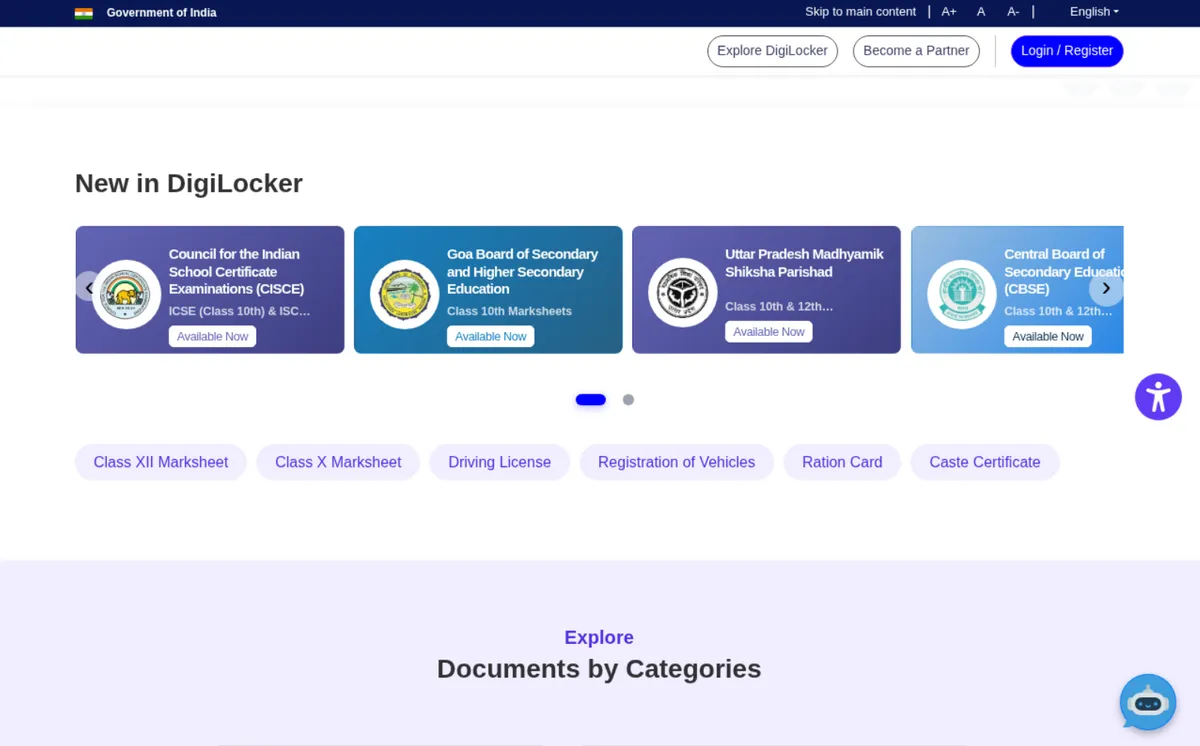
Task: Increase font size with A+
Action: (949, 12)
